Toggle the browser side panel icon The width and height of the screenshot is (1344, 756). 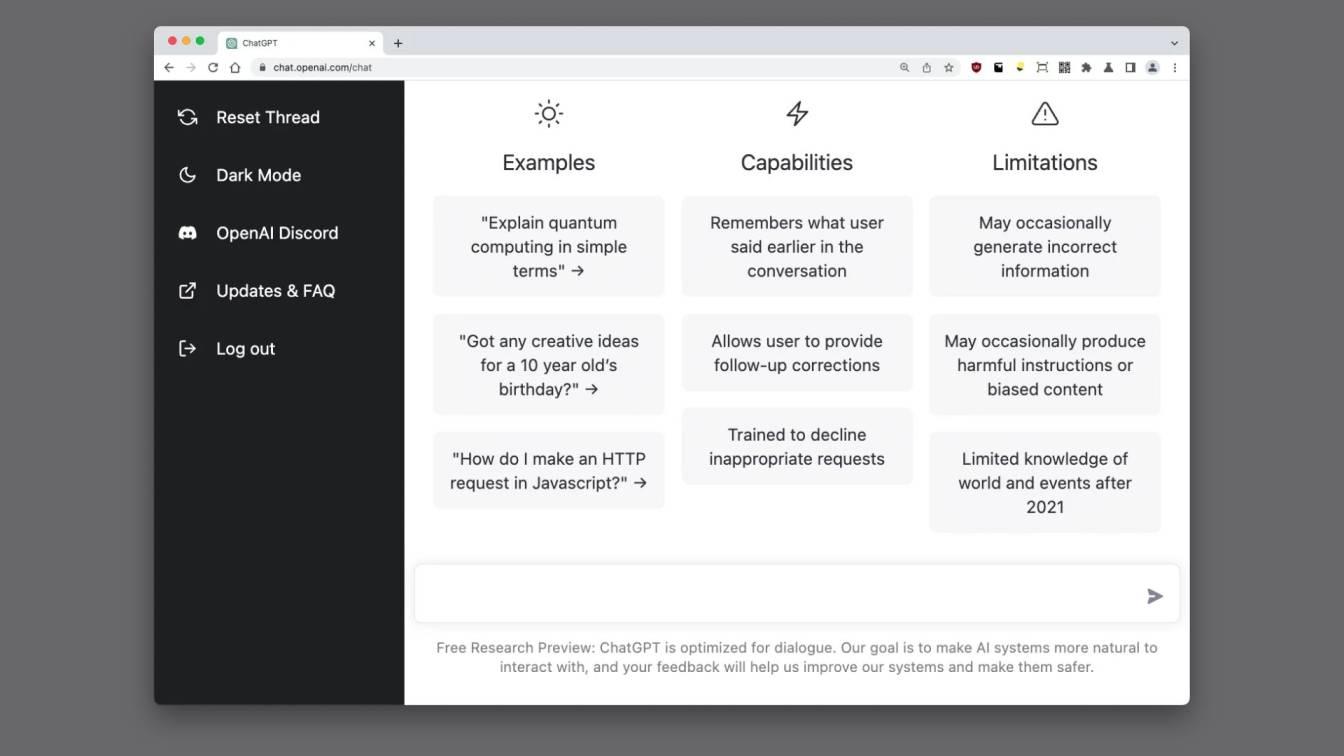tap(1130, 68)
